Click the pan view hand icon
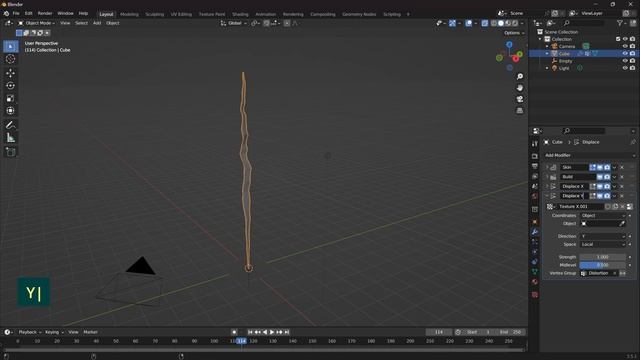This screenshot has height=360, width=640. click(520, 88)
